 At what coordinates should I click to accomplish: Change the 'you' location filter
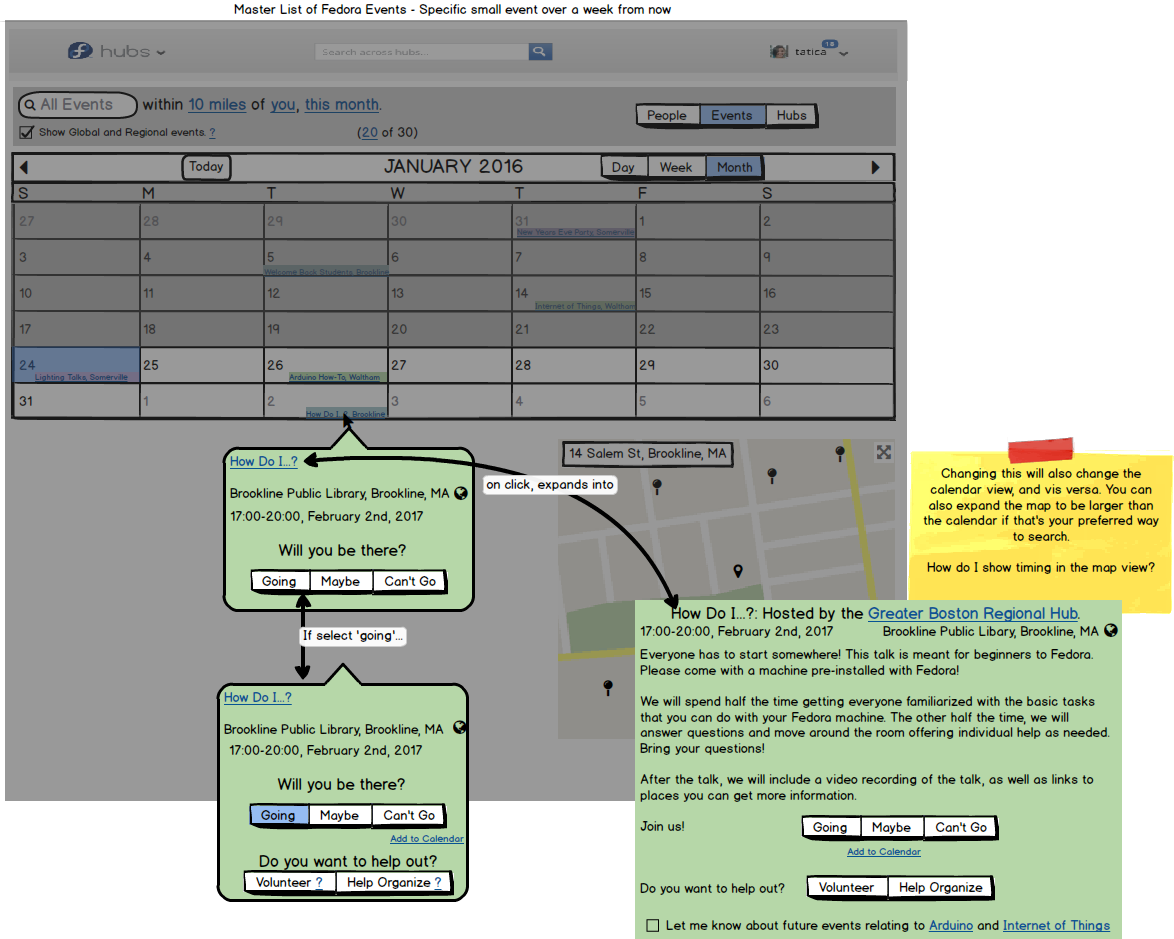click(x=283, y=105)
